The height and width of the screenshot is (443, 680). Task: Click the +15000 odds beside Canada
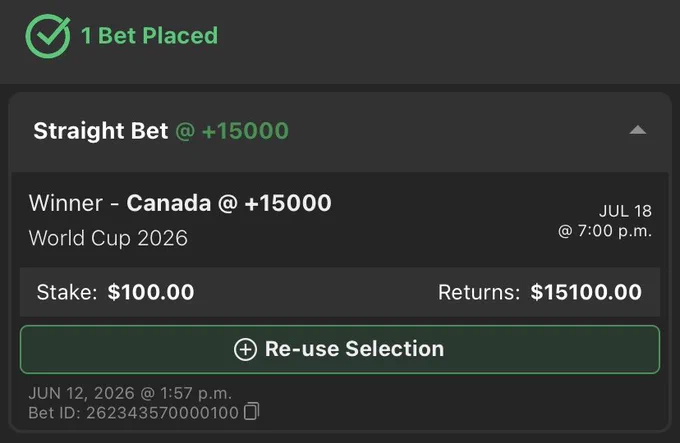tap(288, 203)
